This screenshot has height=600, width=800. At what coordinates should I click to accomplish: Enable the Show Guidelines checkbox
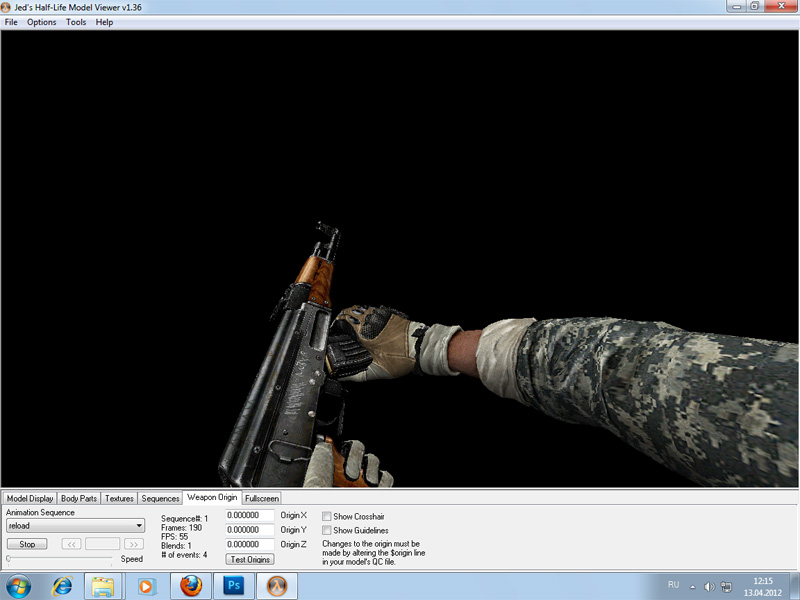pyautogui.click(x=327, y=530)
